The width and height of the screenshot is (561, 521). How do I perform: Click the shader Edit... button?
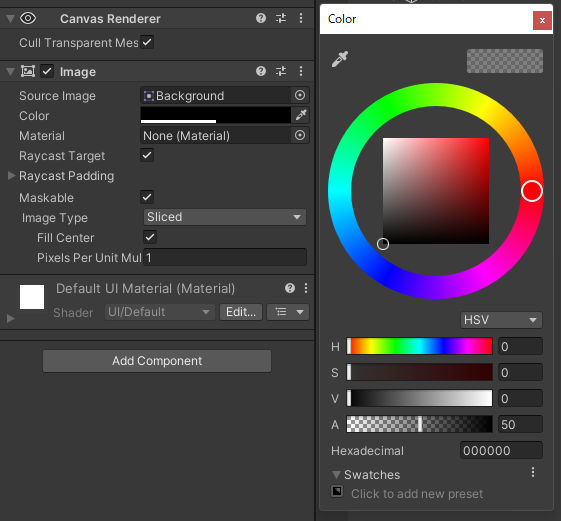[x=241, y=312]
